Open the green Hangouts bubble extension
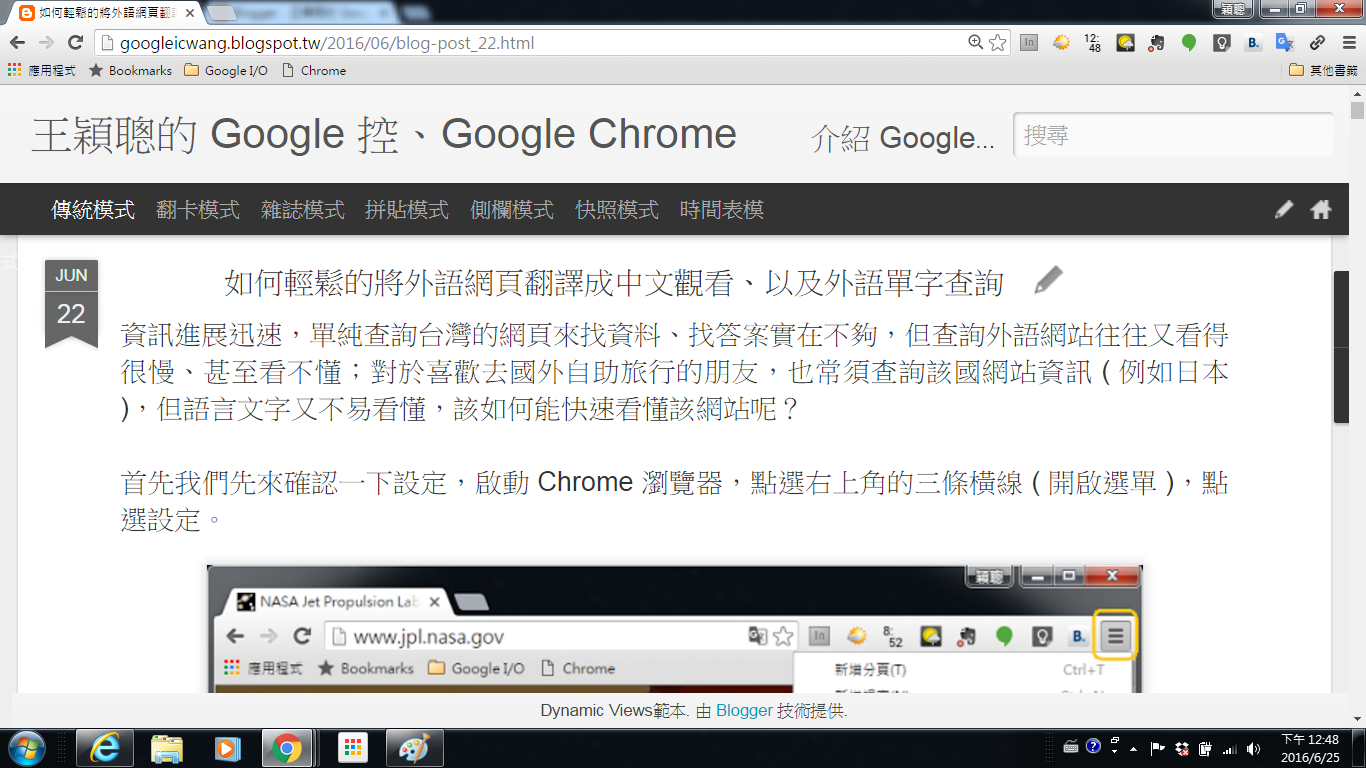Viewport: 1366px width, 768px height. click(1189, 43)
